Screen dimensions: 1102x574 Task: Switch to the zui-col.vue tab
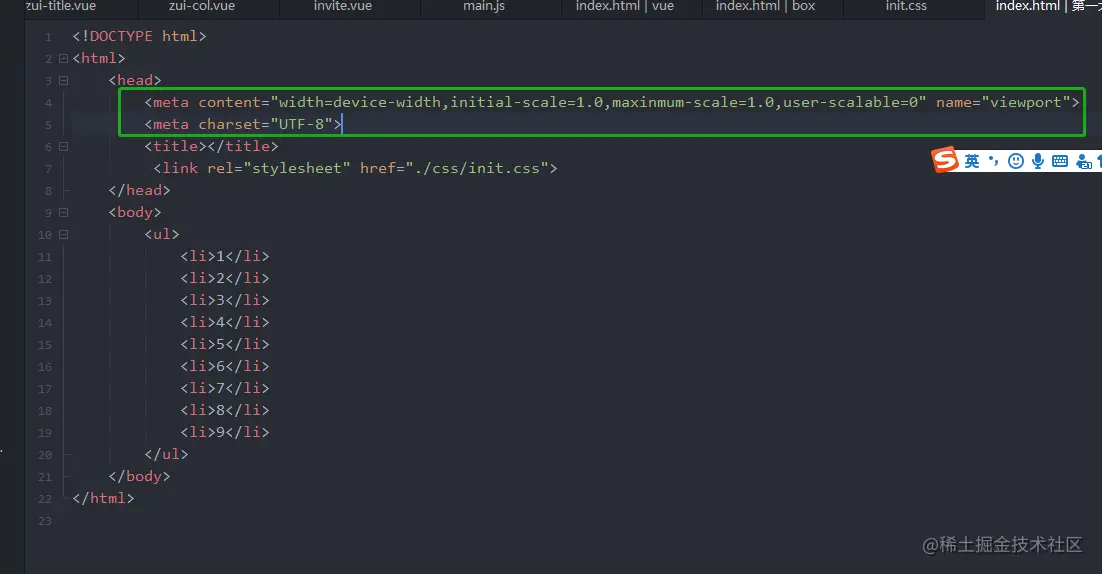pos(202,6)
